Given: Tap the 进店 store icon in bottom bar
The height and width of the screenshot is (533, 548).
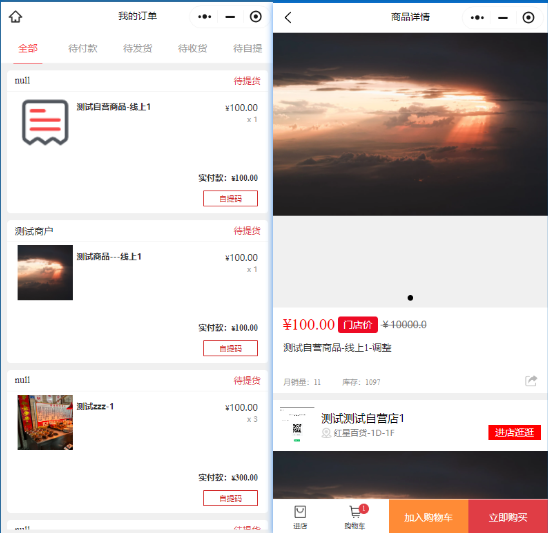Looking at the screenshot, I should [x=300, y=517].
